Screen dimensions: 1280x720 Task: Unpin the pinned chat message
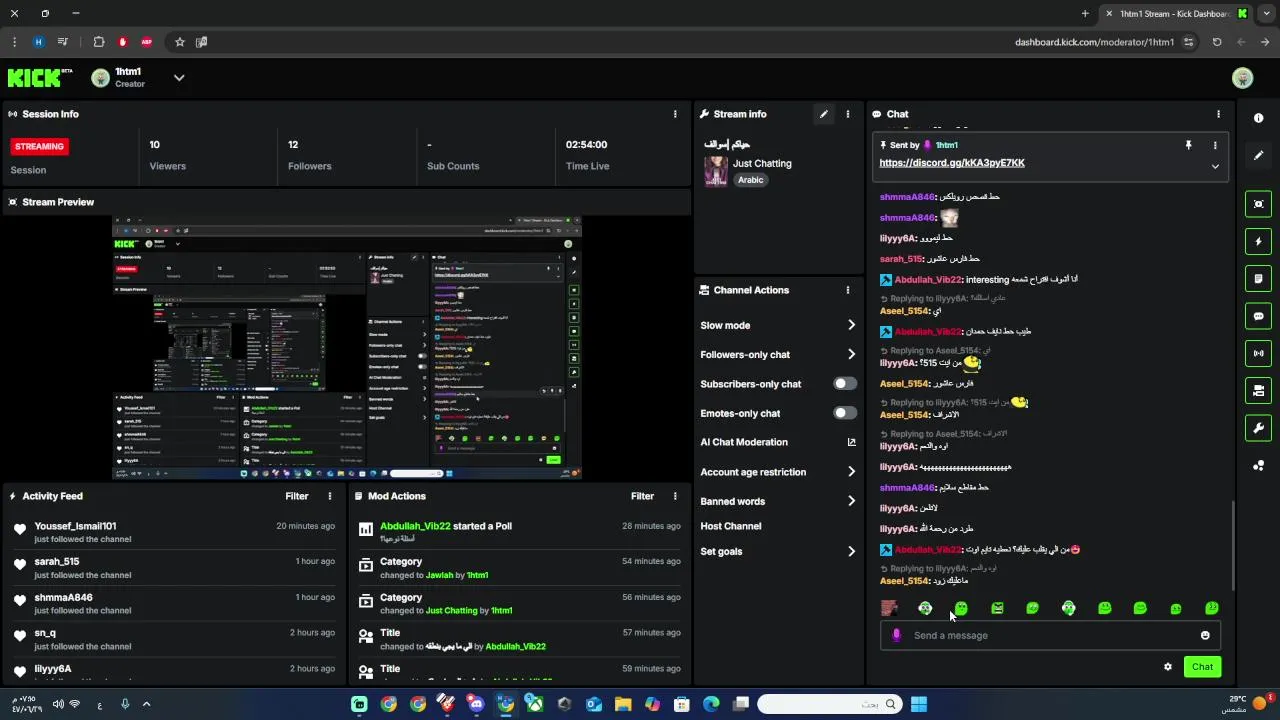tap(1188, 145)
